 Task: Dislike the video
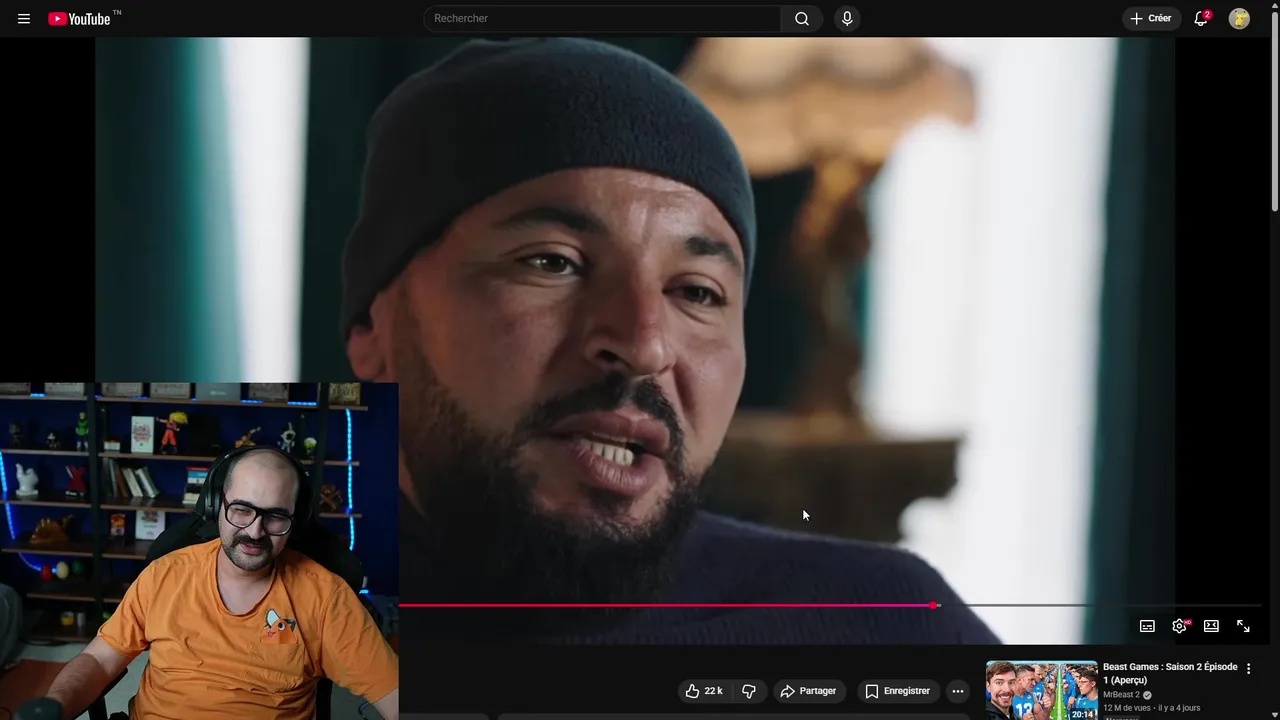(749, 691)
